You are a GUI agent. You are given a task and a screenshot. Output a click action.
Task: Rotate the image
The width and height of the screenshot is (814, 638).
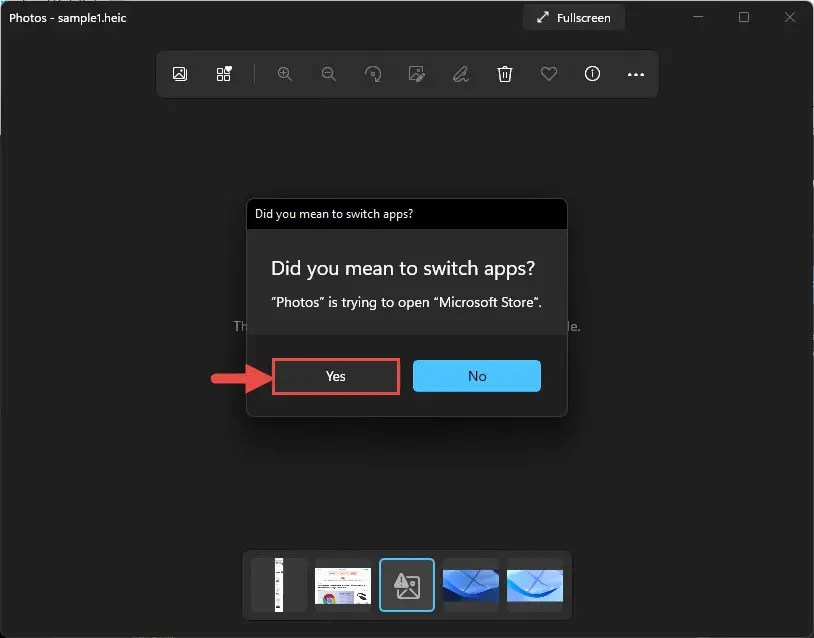[373, 74]
